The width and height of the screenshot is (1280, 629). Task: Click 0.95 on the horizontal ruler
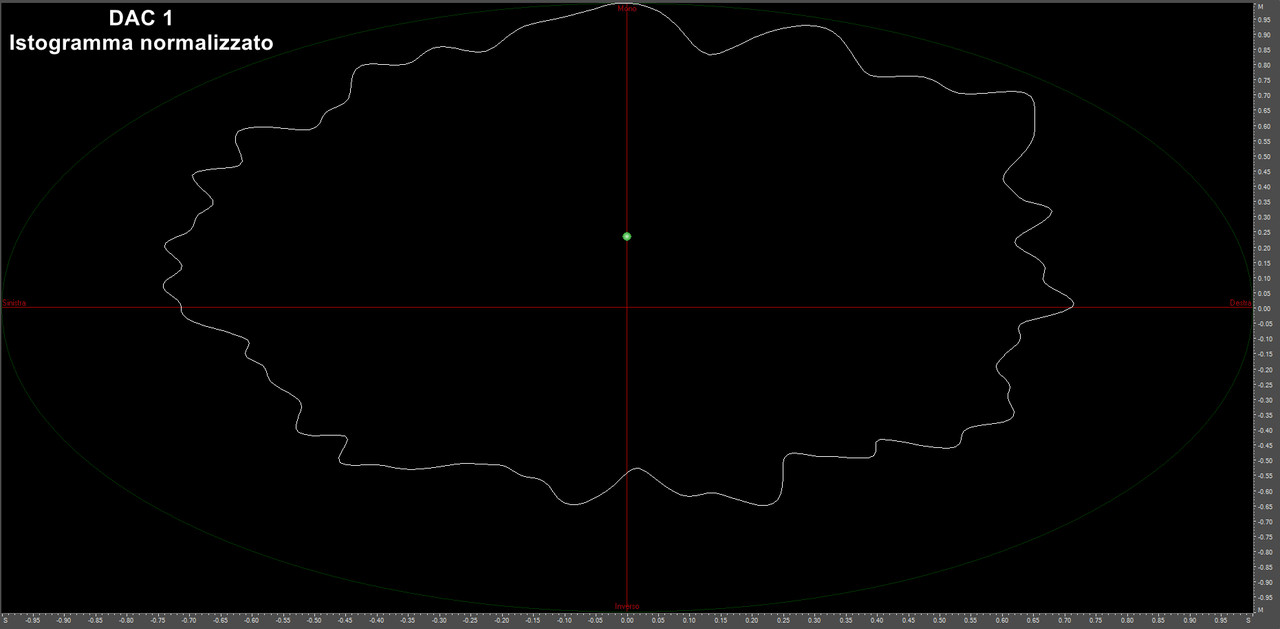[x=1221, y=621]
